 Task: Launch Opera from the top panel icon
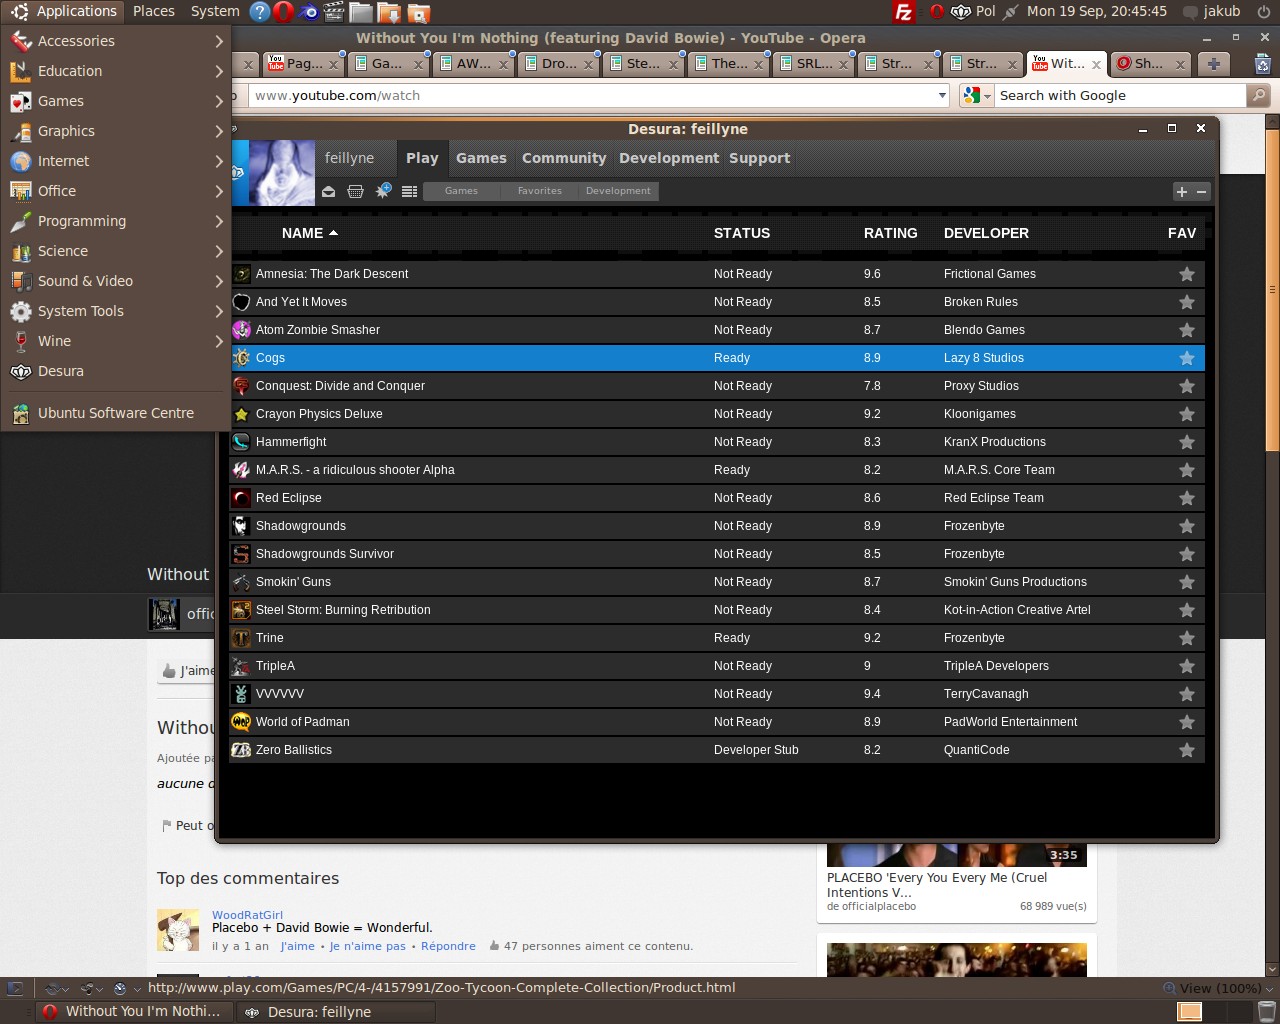pyautogui.click(x=283, y=12)
